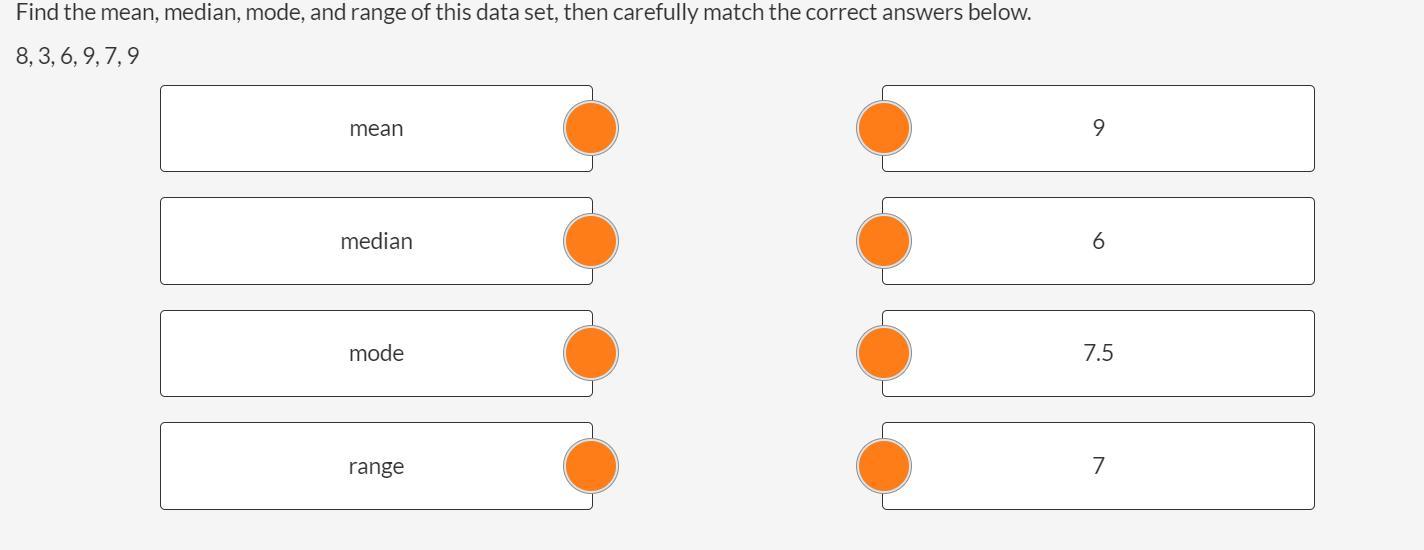1424x550 pixels.
Task: Select the orange dot attached to answer 7
Action: (884, 466)
